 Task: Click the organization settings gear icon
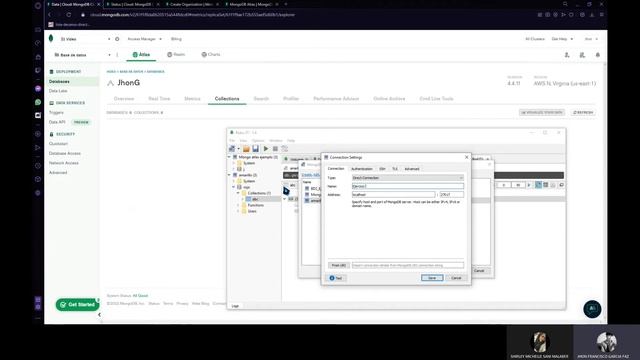click(117, 39)
